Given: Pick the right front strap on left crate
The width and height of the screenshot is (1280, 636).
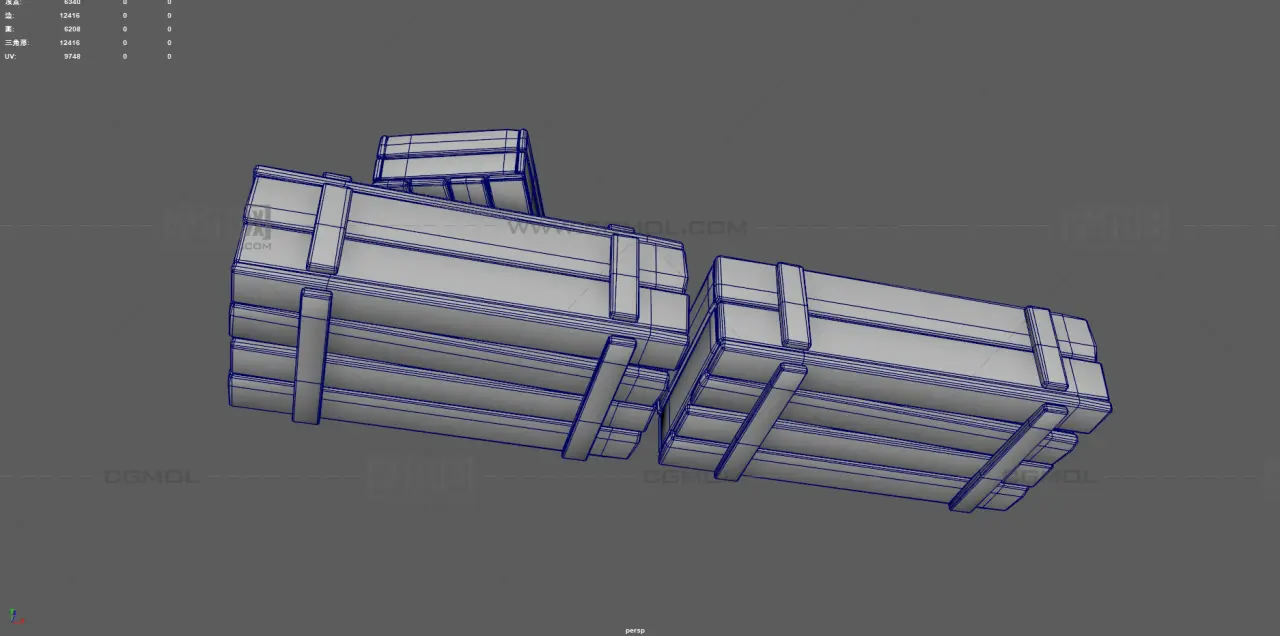Looking at the screenshot, I should tap(598, 398).
